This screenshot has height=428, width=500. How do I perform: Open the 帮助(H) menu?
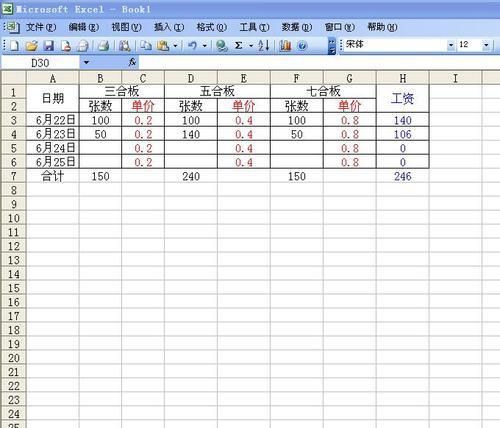tap(382, 27)
